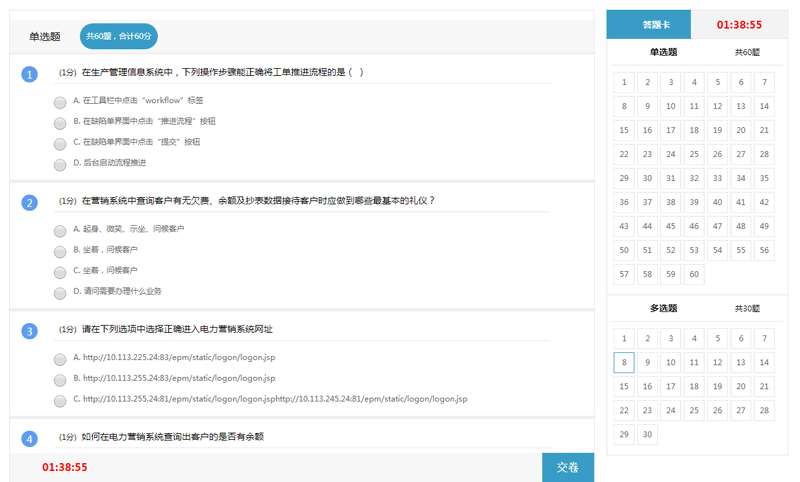
Task: Open highlighted multi-choice question 8
Action: [624, 362]
